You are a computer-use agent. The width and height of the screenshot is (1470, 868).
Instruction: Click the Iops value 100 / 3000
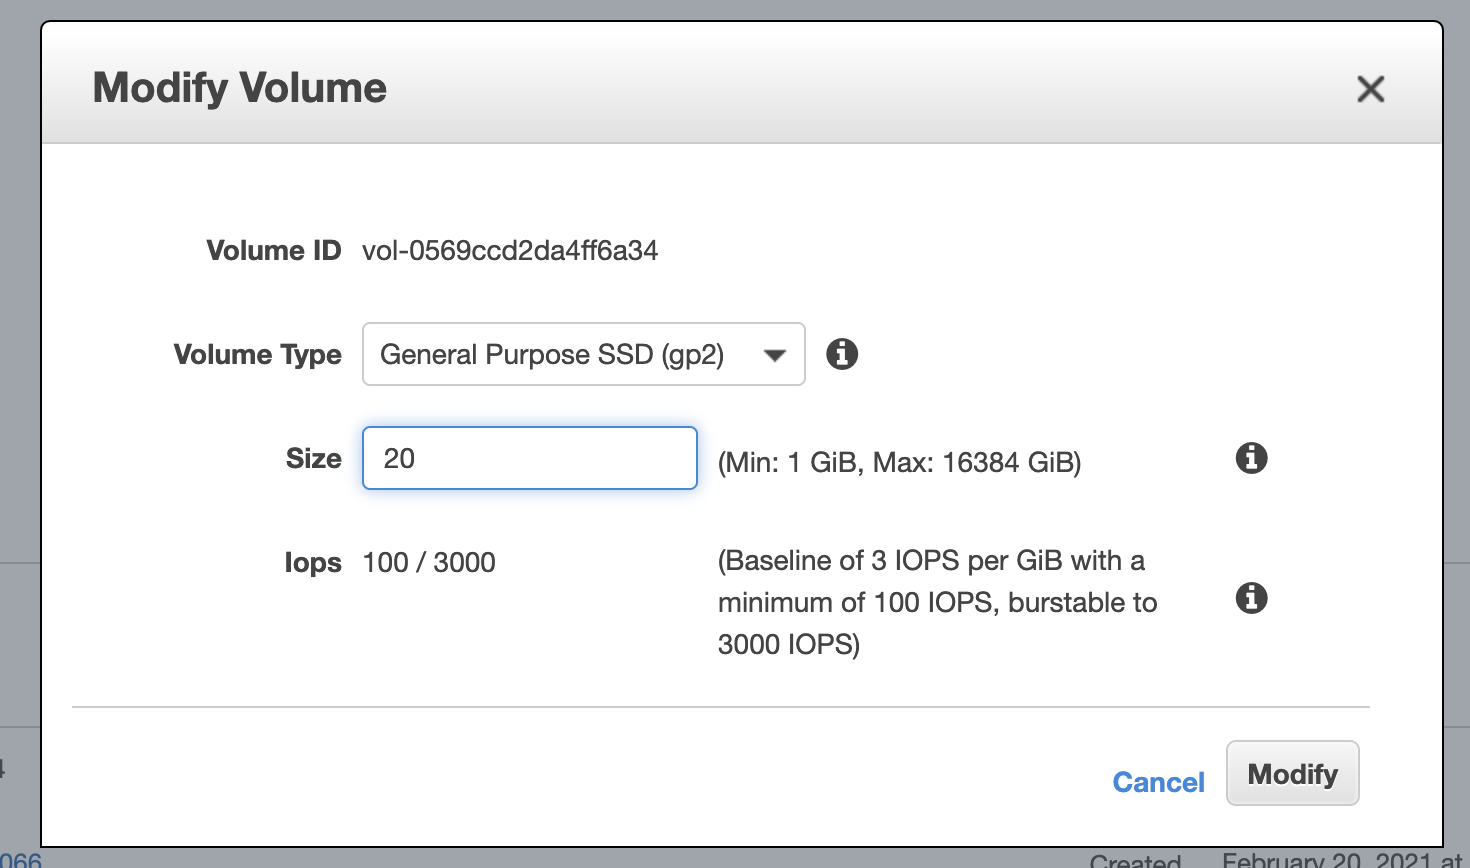pyautogui.click(x=429, y=562)
